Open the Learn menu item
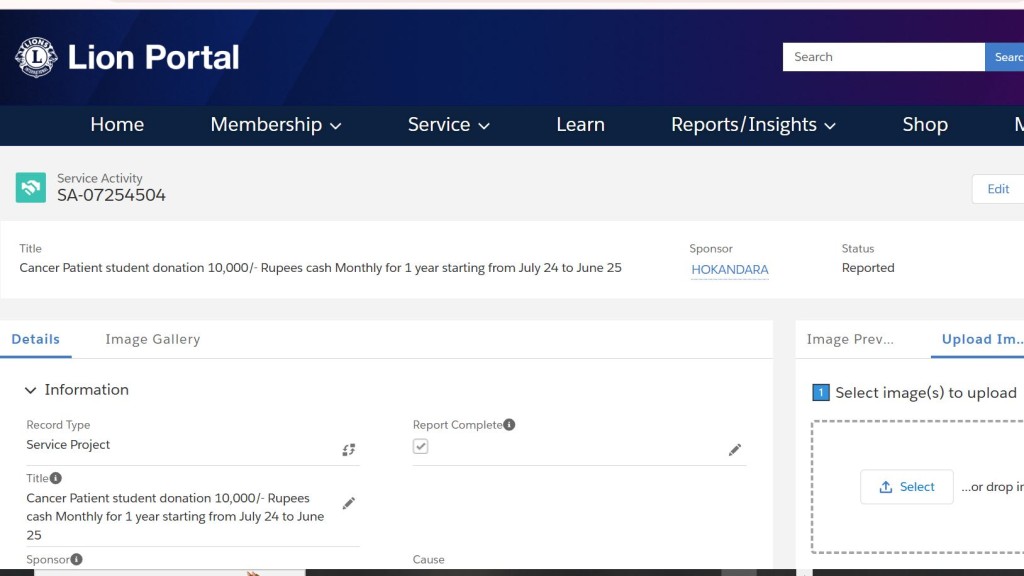This screenshot has height=576, width=1024. (x=581, y=125)
